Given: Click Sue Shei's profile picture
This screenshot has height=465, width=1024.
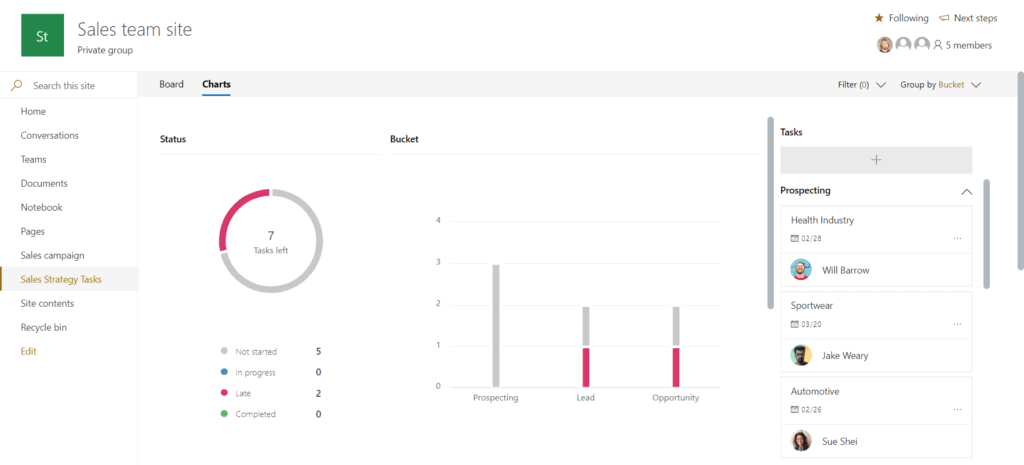Looking at the screenshot, I should pyautogui.click(x=801, y=441).
